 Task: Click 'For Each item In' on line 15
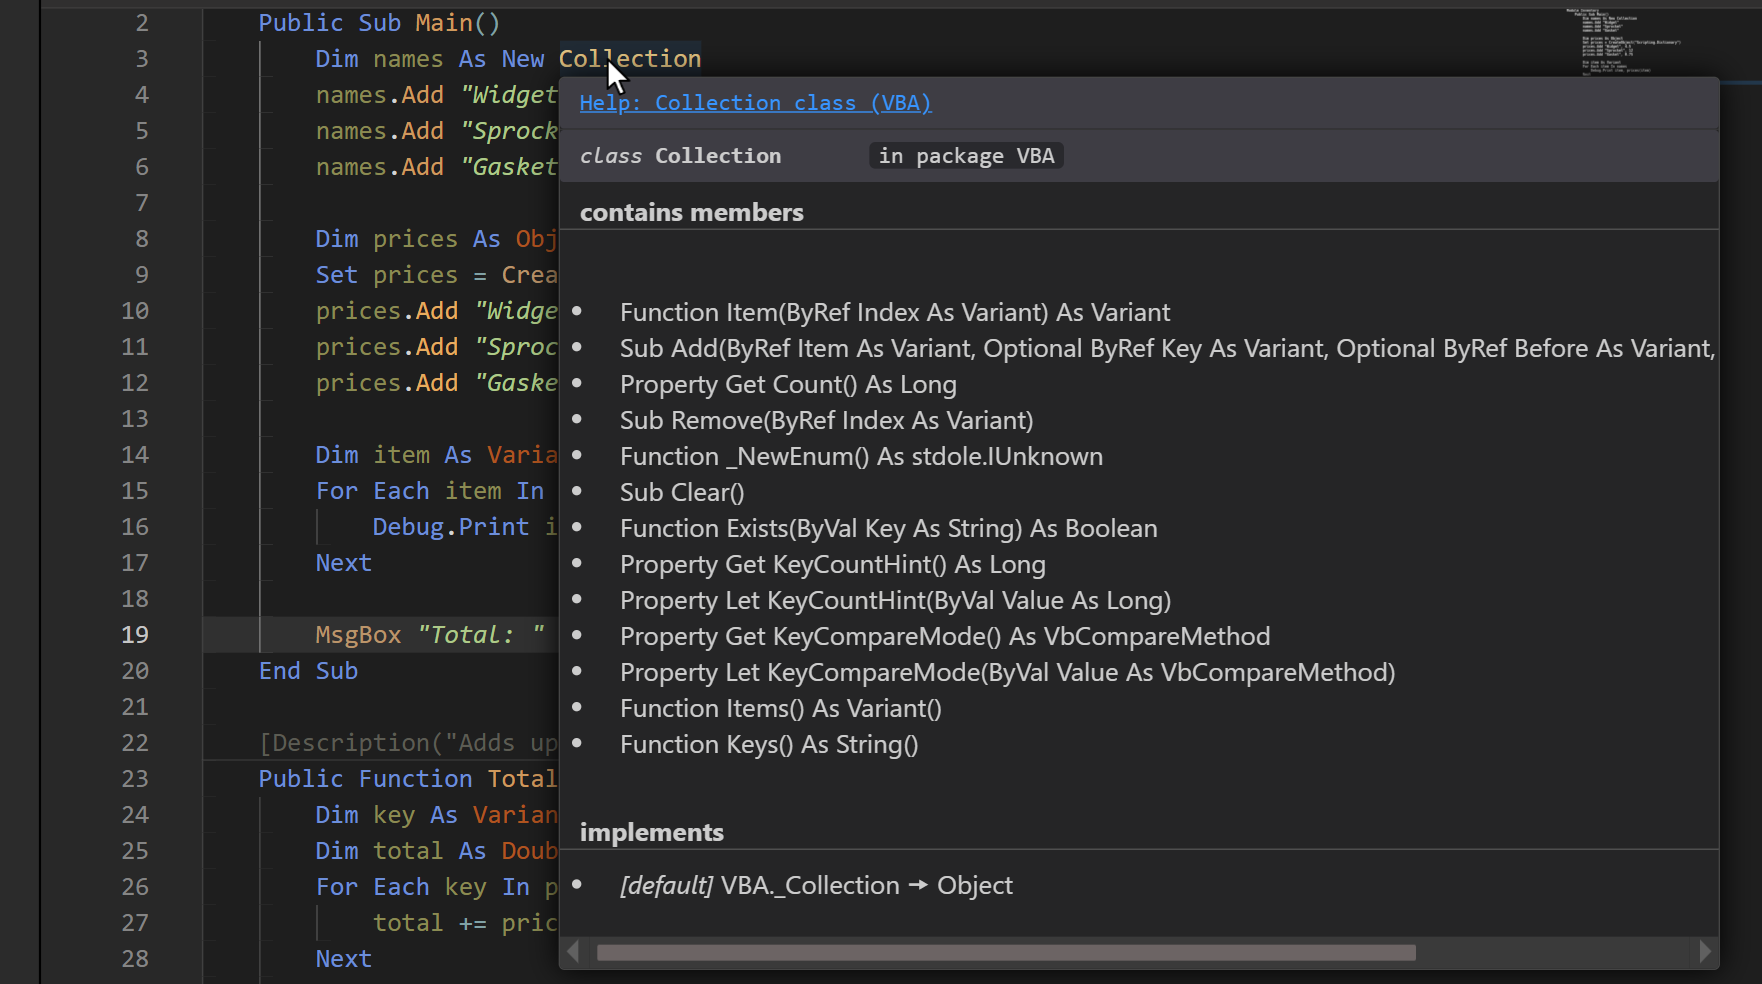430,491
